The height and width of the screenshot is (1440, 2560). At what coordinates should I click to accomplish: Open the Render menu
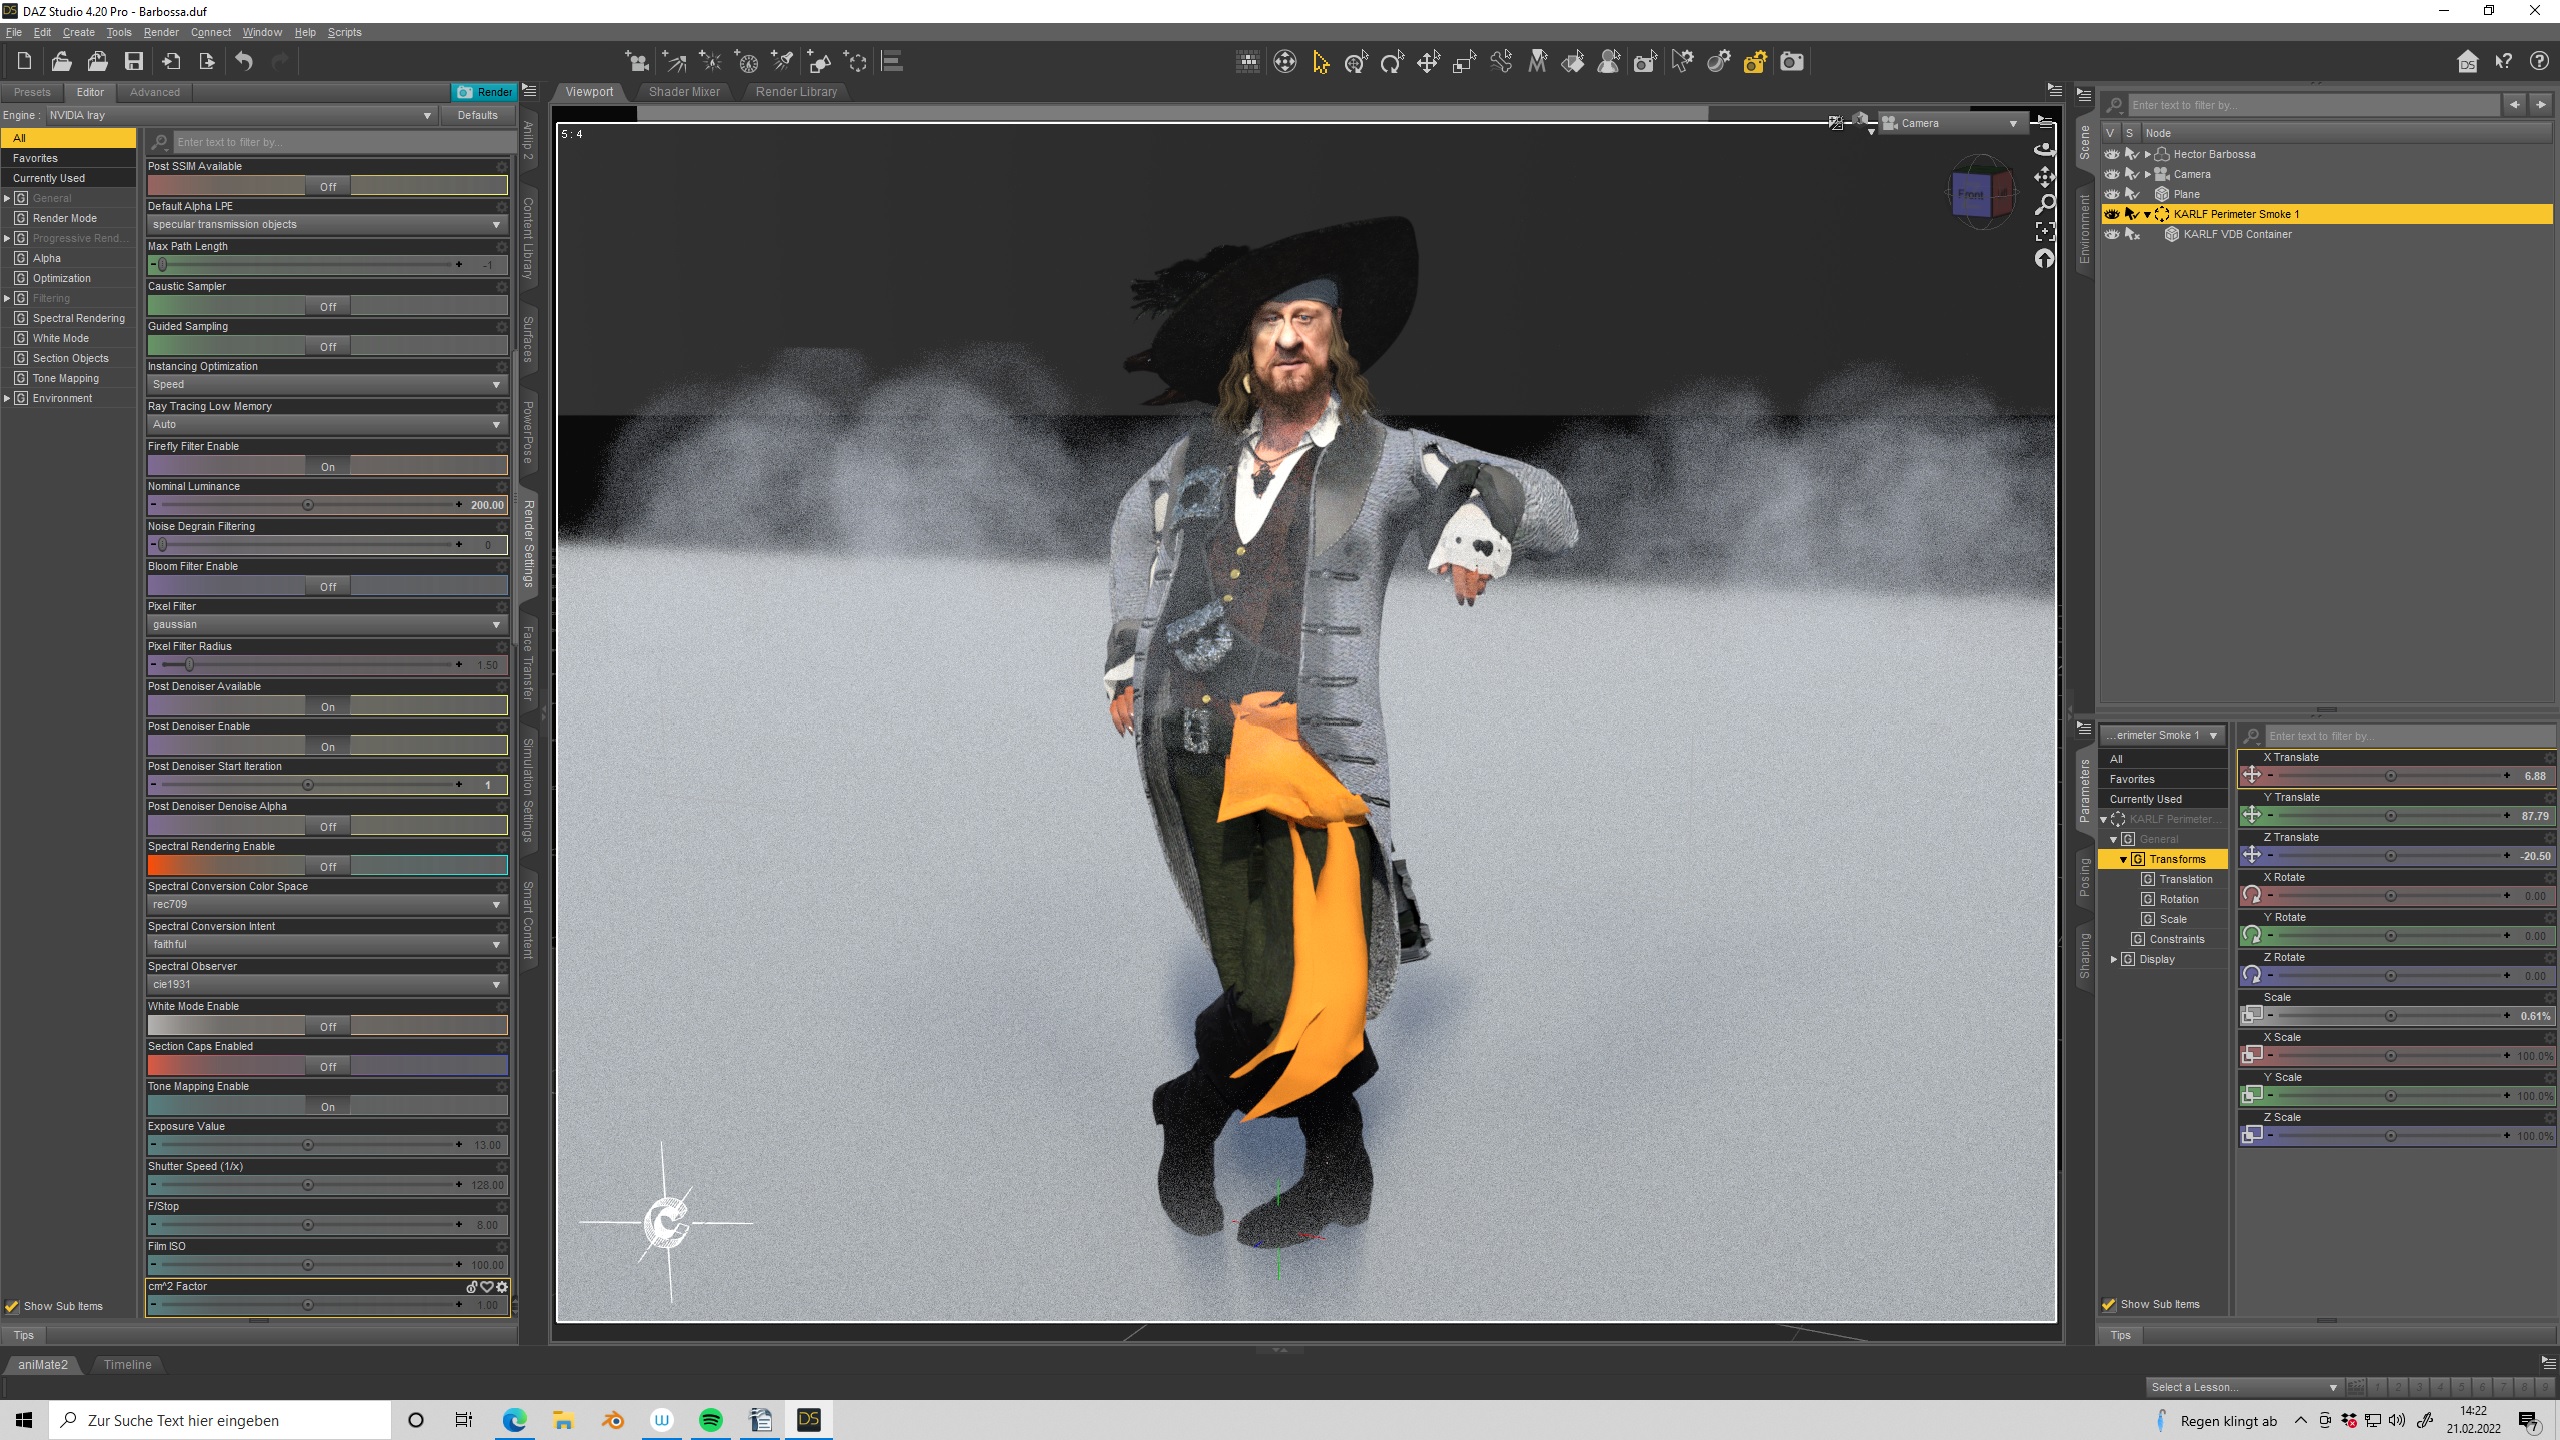[160, 32]
